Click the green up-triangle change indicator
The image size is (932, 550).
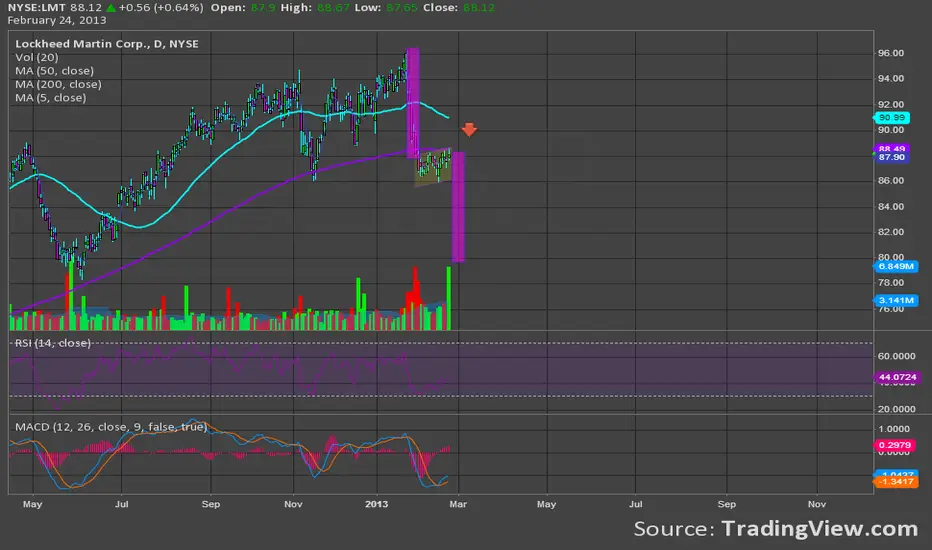pyautogui.click(x=111, y=8)
